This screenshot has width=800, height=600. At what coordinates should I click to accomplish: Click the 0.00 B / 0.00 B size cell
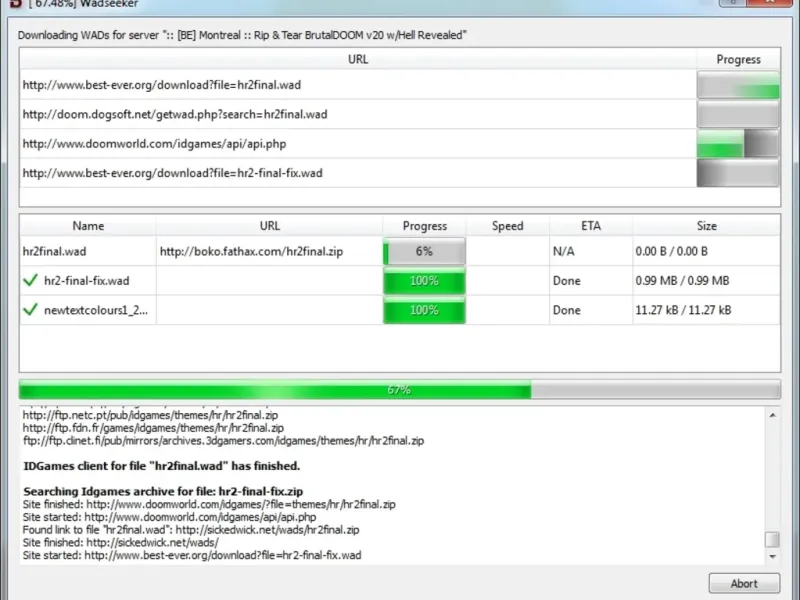click(707, 251)
